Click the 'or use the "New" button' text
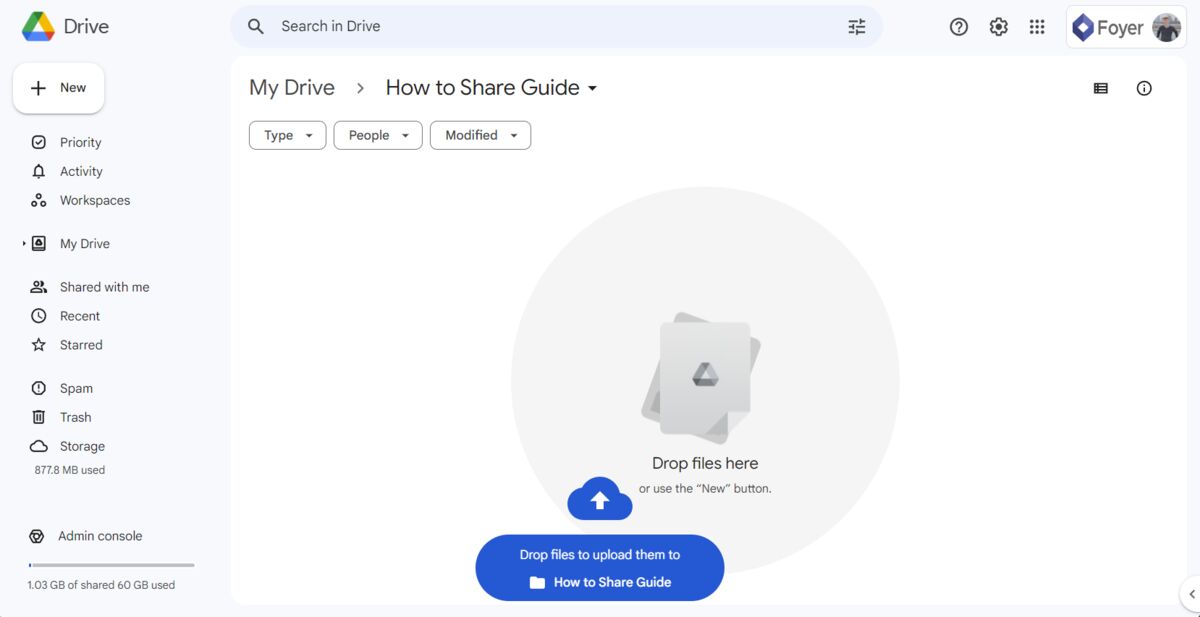Viewport: 1200px width, 617px height. [705, 489]
